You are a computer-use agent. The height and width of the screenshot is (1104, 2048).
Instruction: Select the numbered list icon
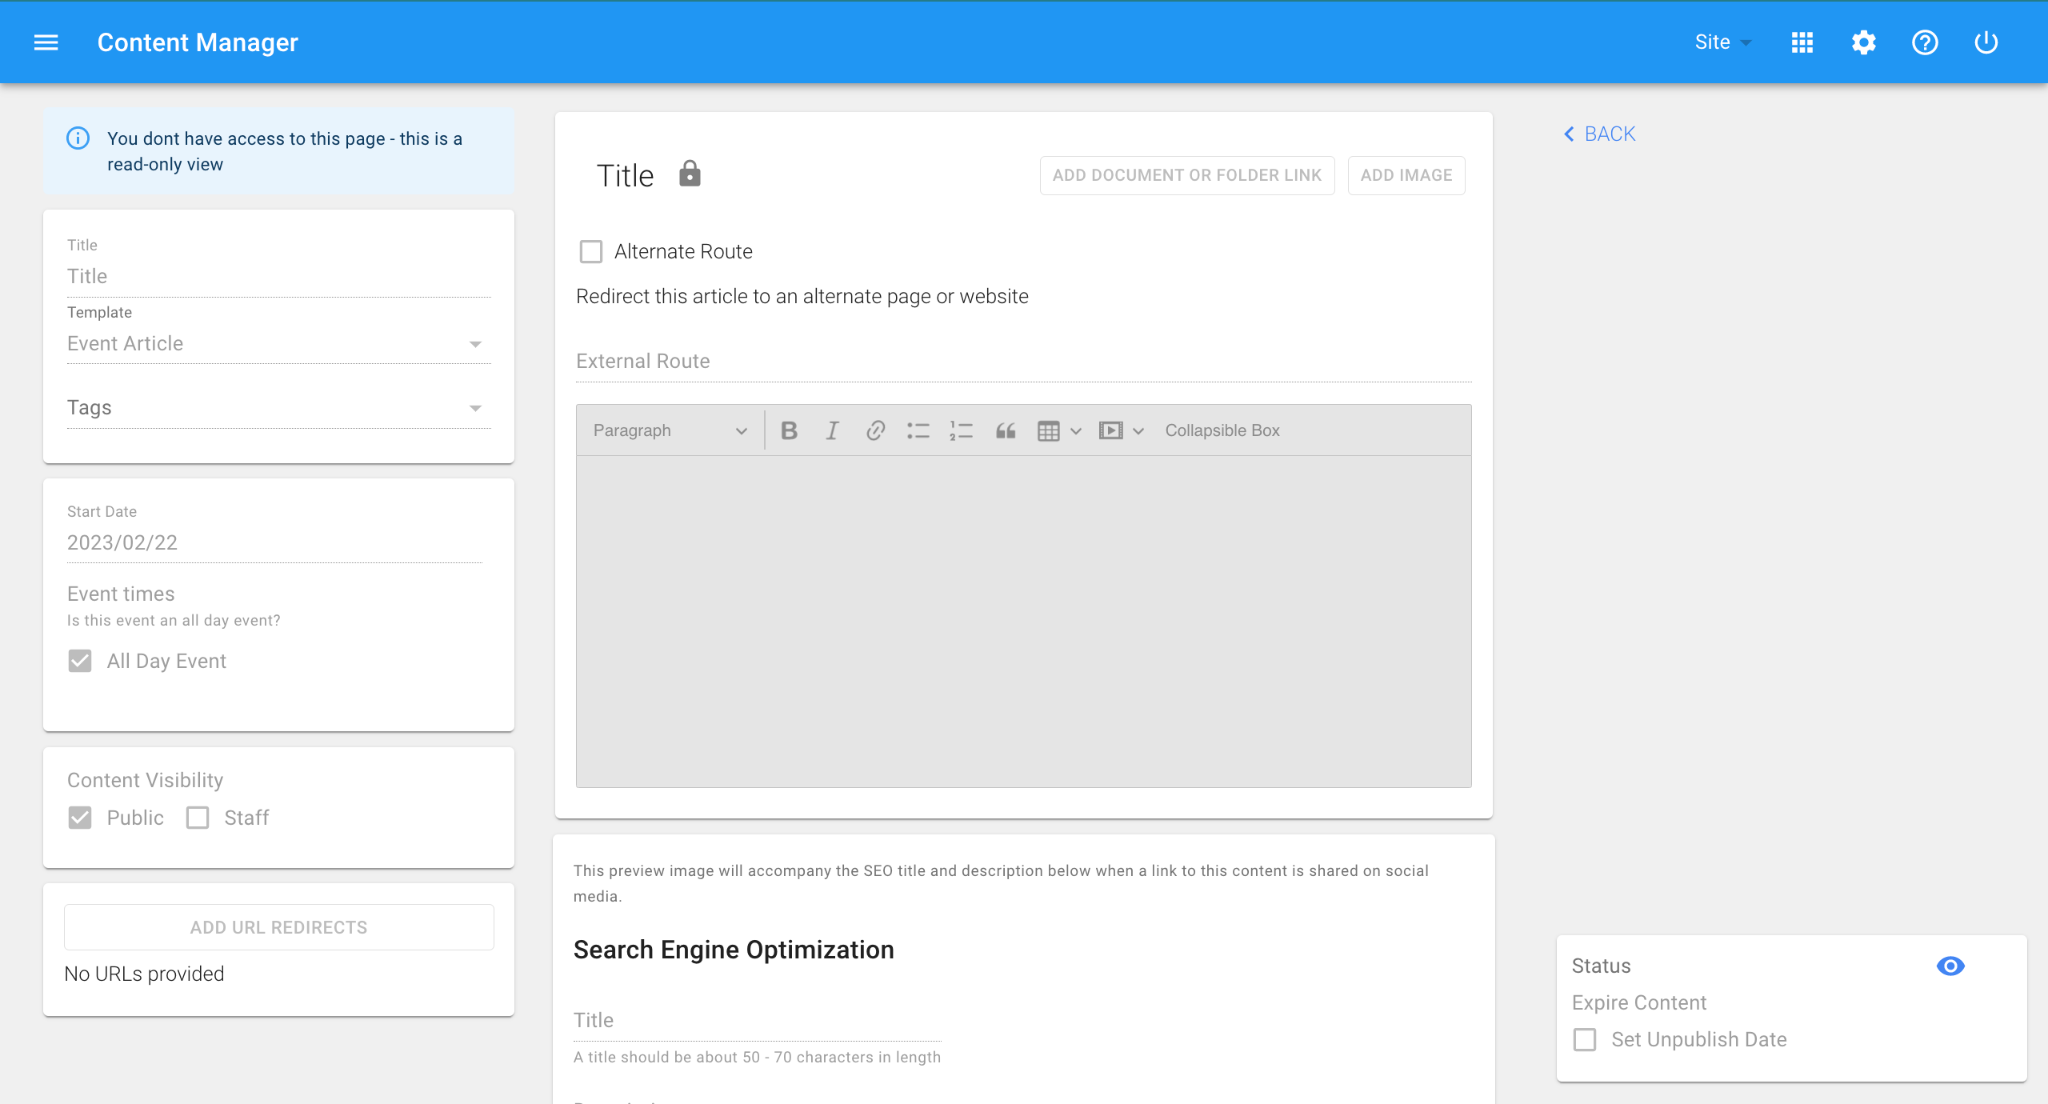pyautogui.click(x=961, y=430)
